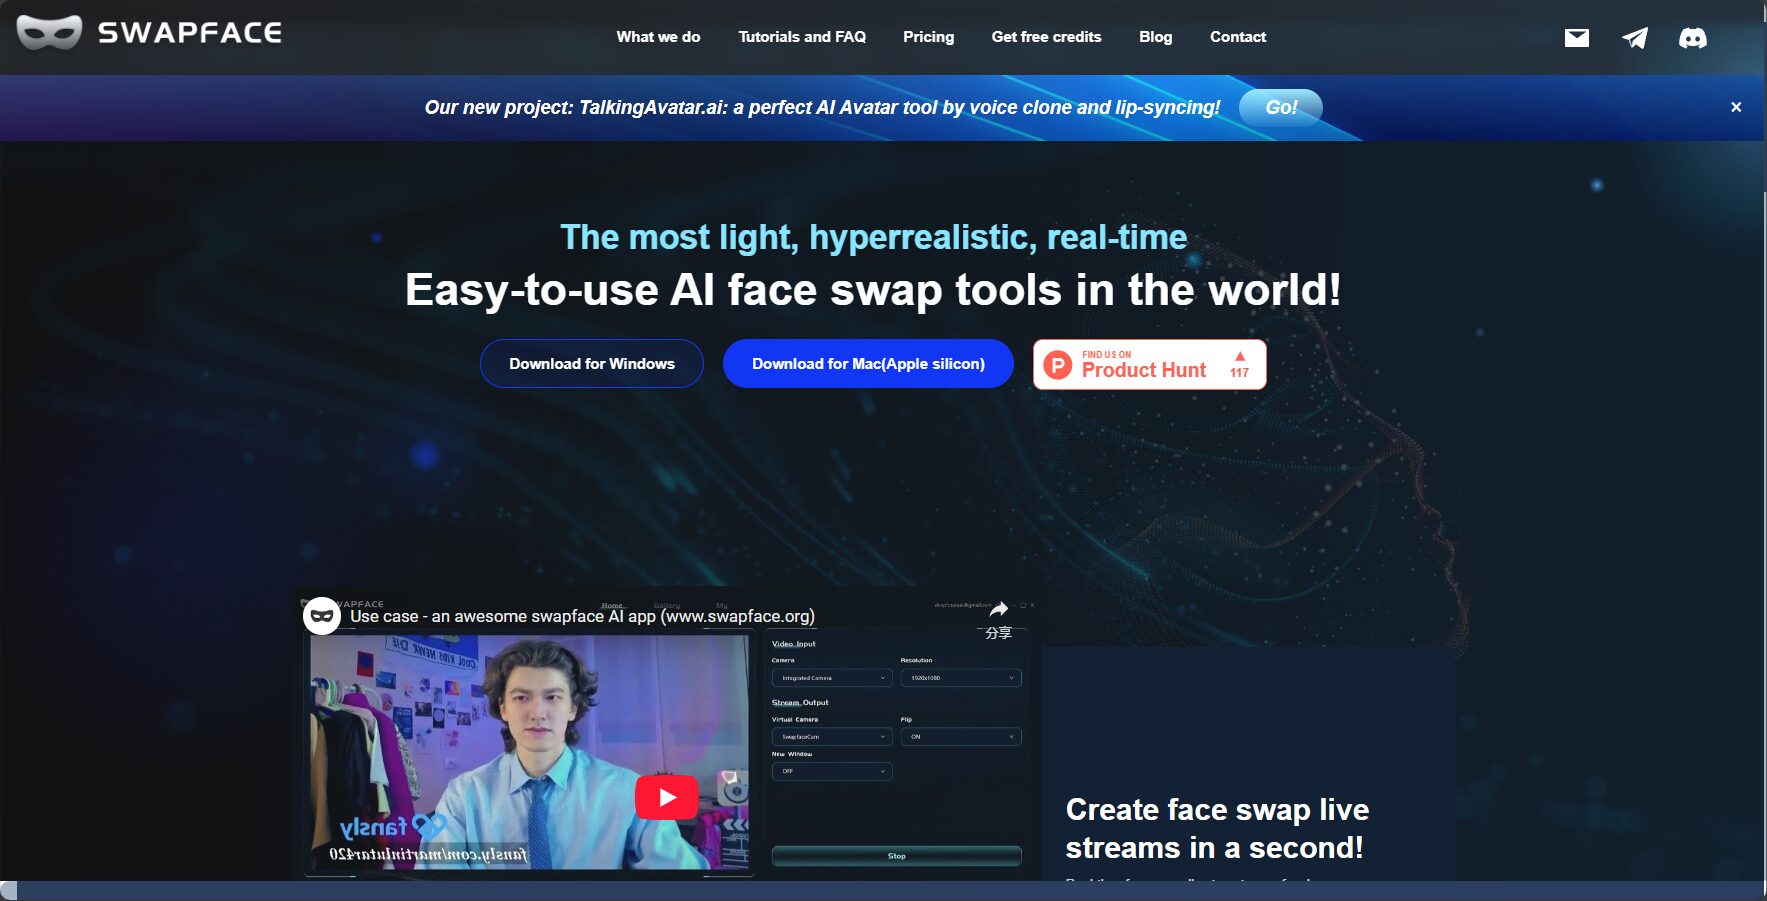Open Tutorials and FAQ page
1767x901 pixels.
click(802, 37)
